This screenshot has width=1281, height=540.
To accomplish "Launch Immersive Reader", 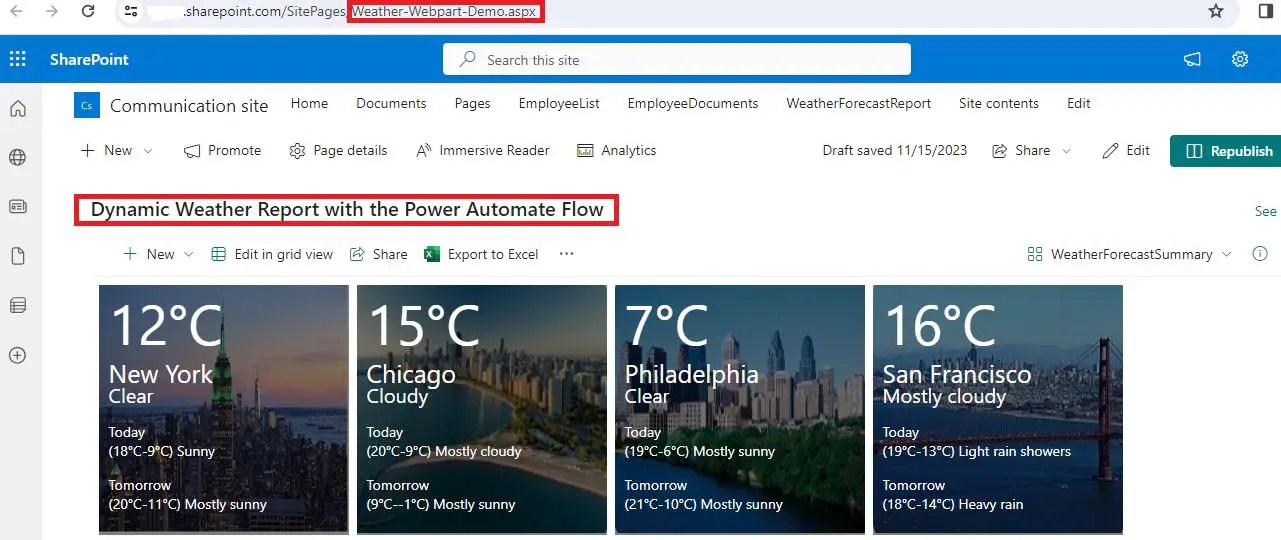I will [482, 150].
